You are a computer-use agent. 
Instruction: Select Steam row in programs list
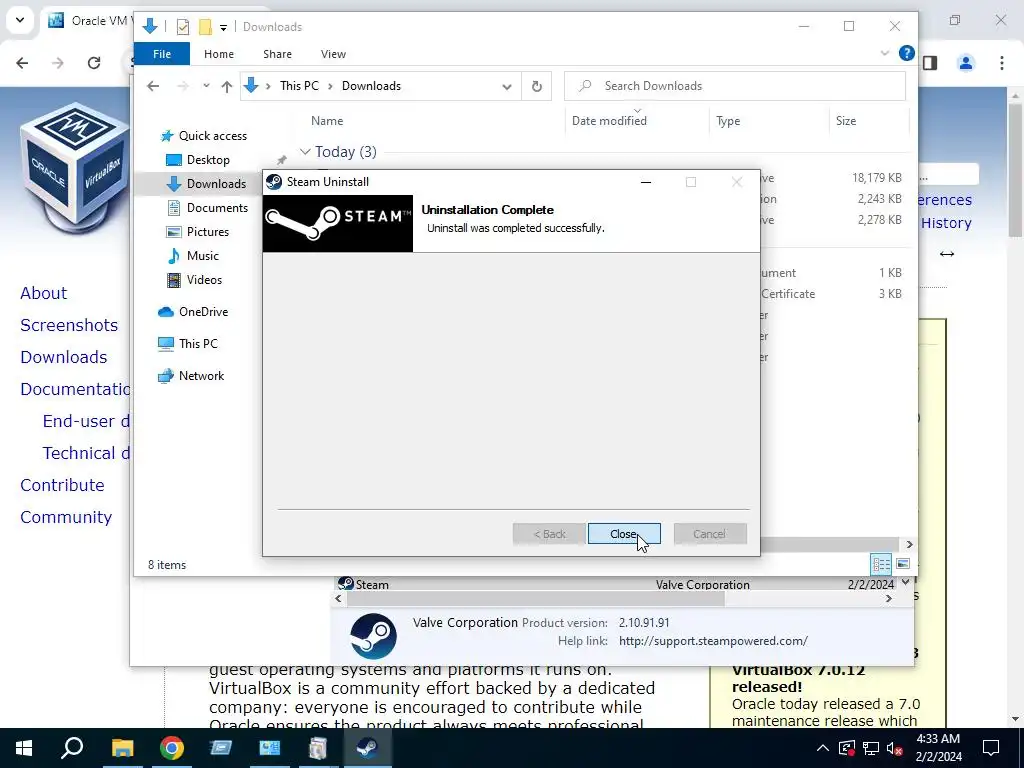pos(617,584)
